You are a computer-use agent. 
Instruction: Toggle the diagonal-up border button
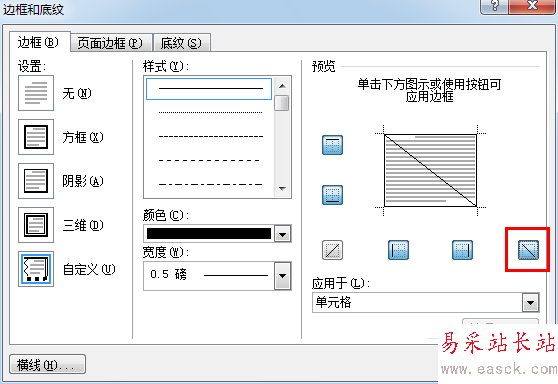click(x=332, y=250)
